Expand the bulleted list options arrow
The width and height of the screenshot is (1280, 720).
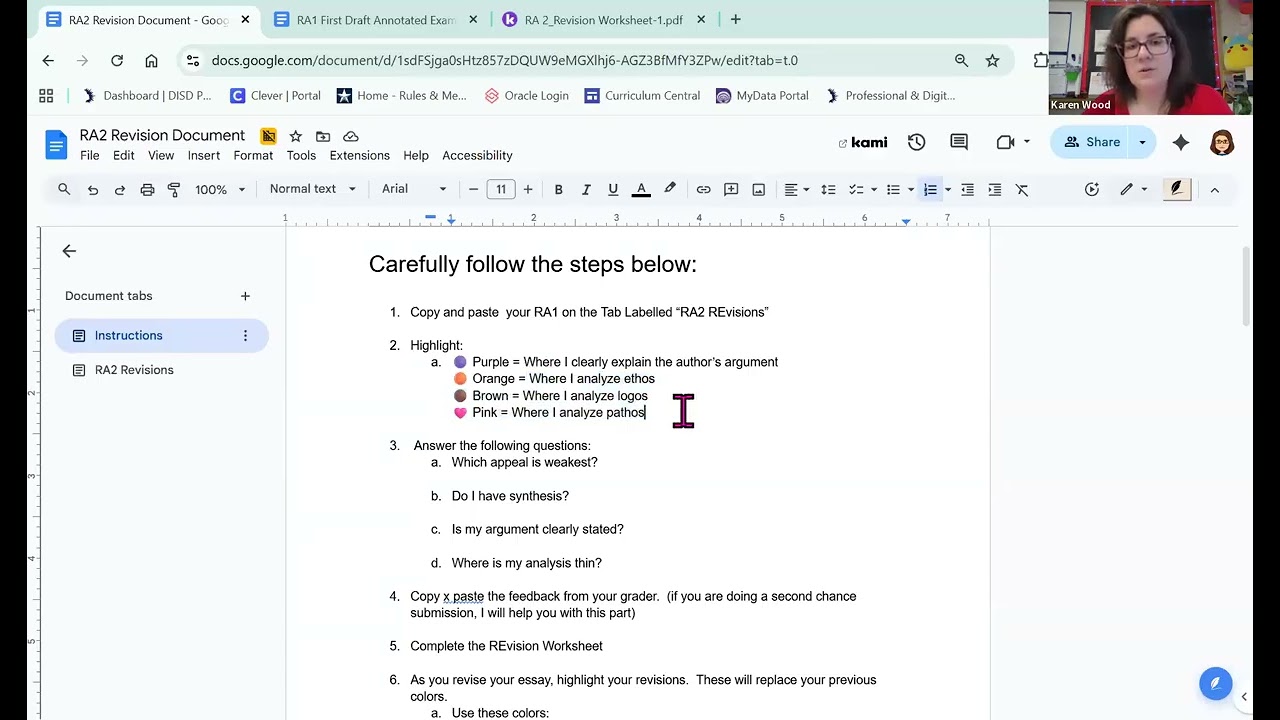[x=911, y=189]
